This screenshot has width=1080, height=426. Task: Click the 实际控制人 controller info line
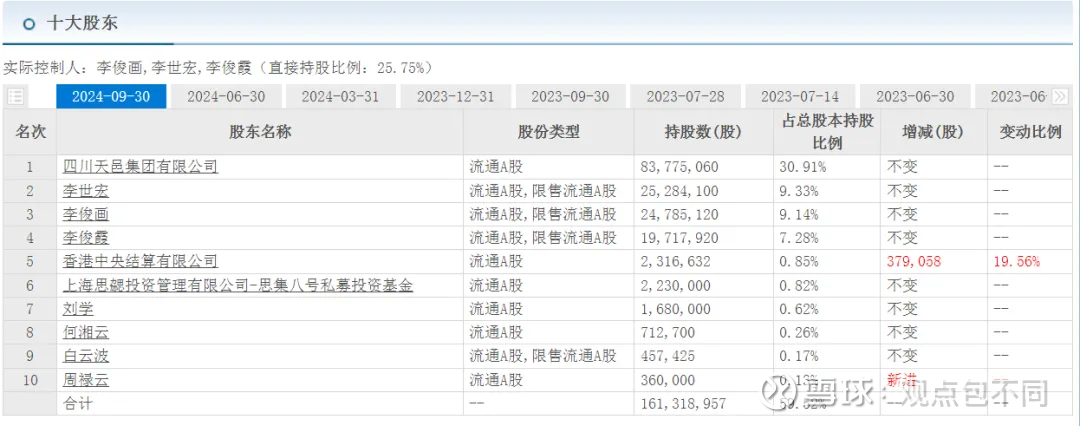(x=218, y=68)
